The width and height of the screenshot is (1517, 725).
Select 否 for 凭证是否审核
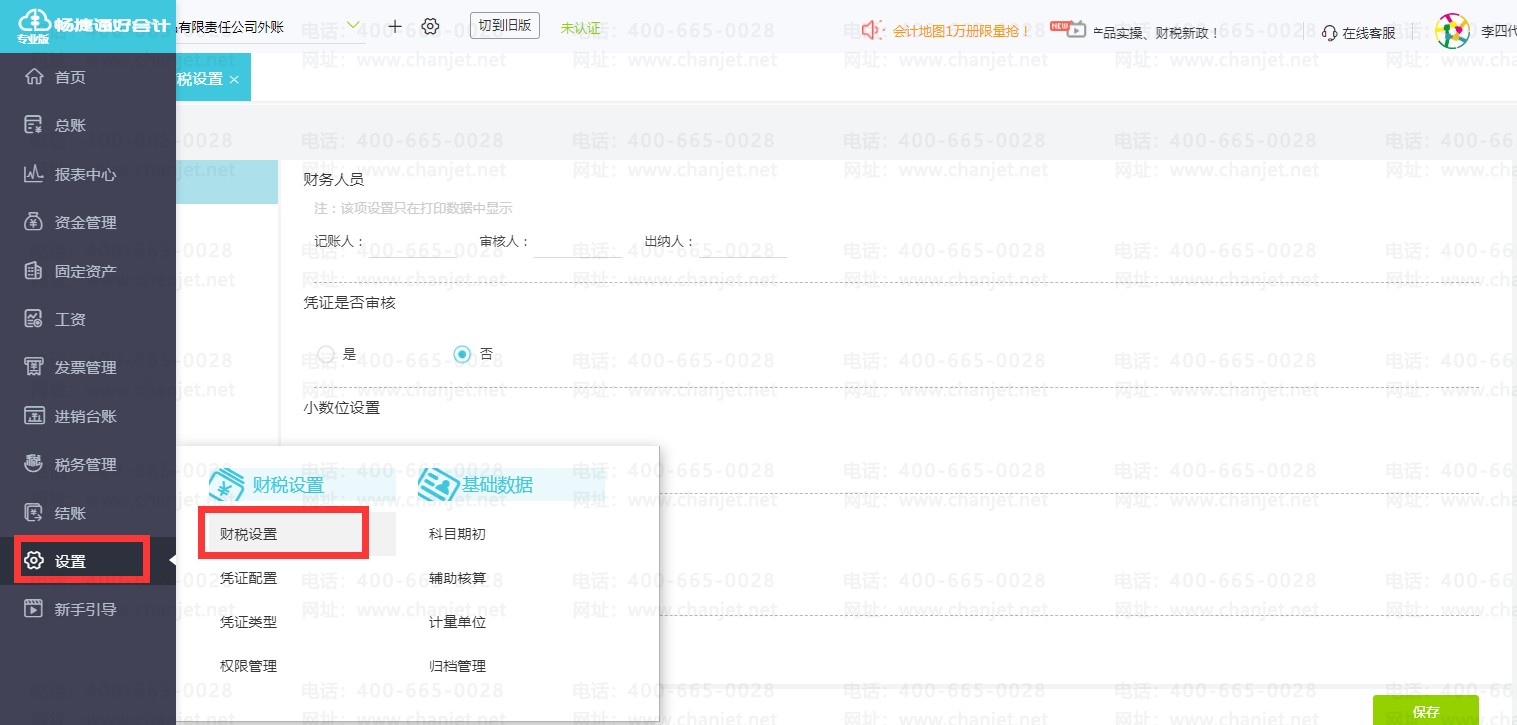tap(462, 354)
